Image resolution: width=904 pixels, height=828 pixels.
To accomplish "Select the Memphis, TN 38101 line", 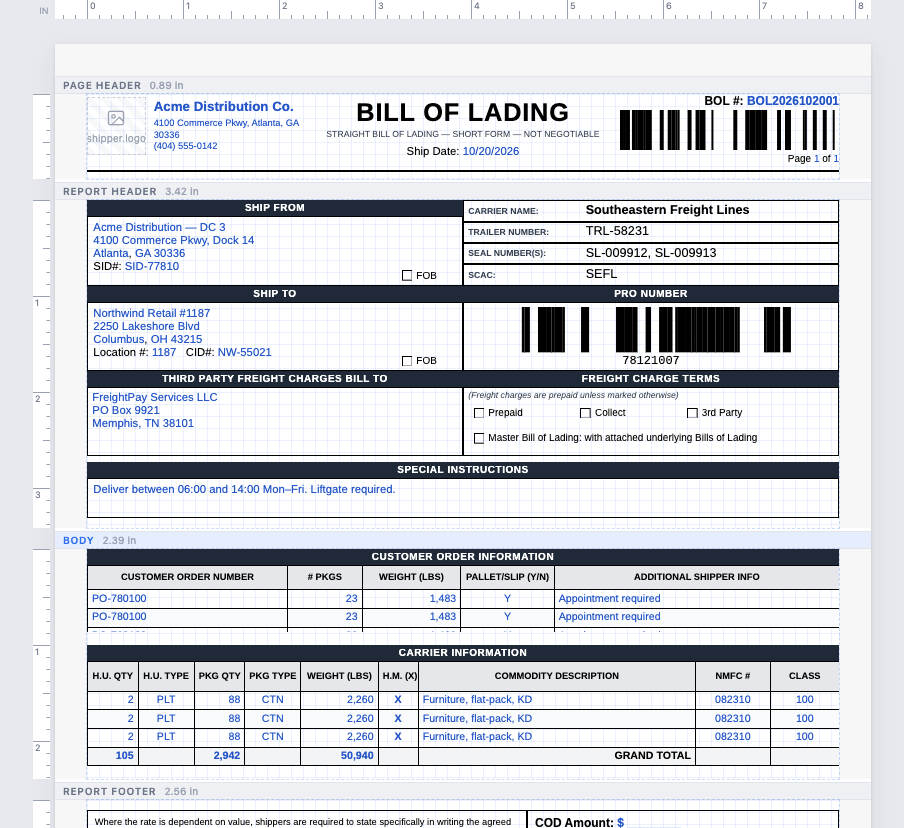I will pos(143,423).
